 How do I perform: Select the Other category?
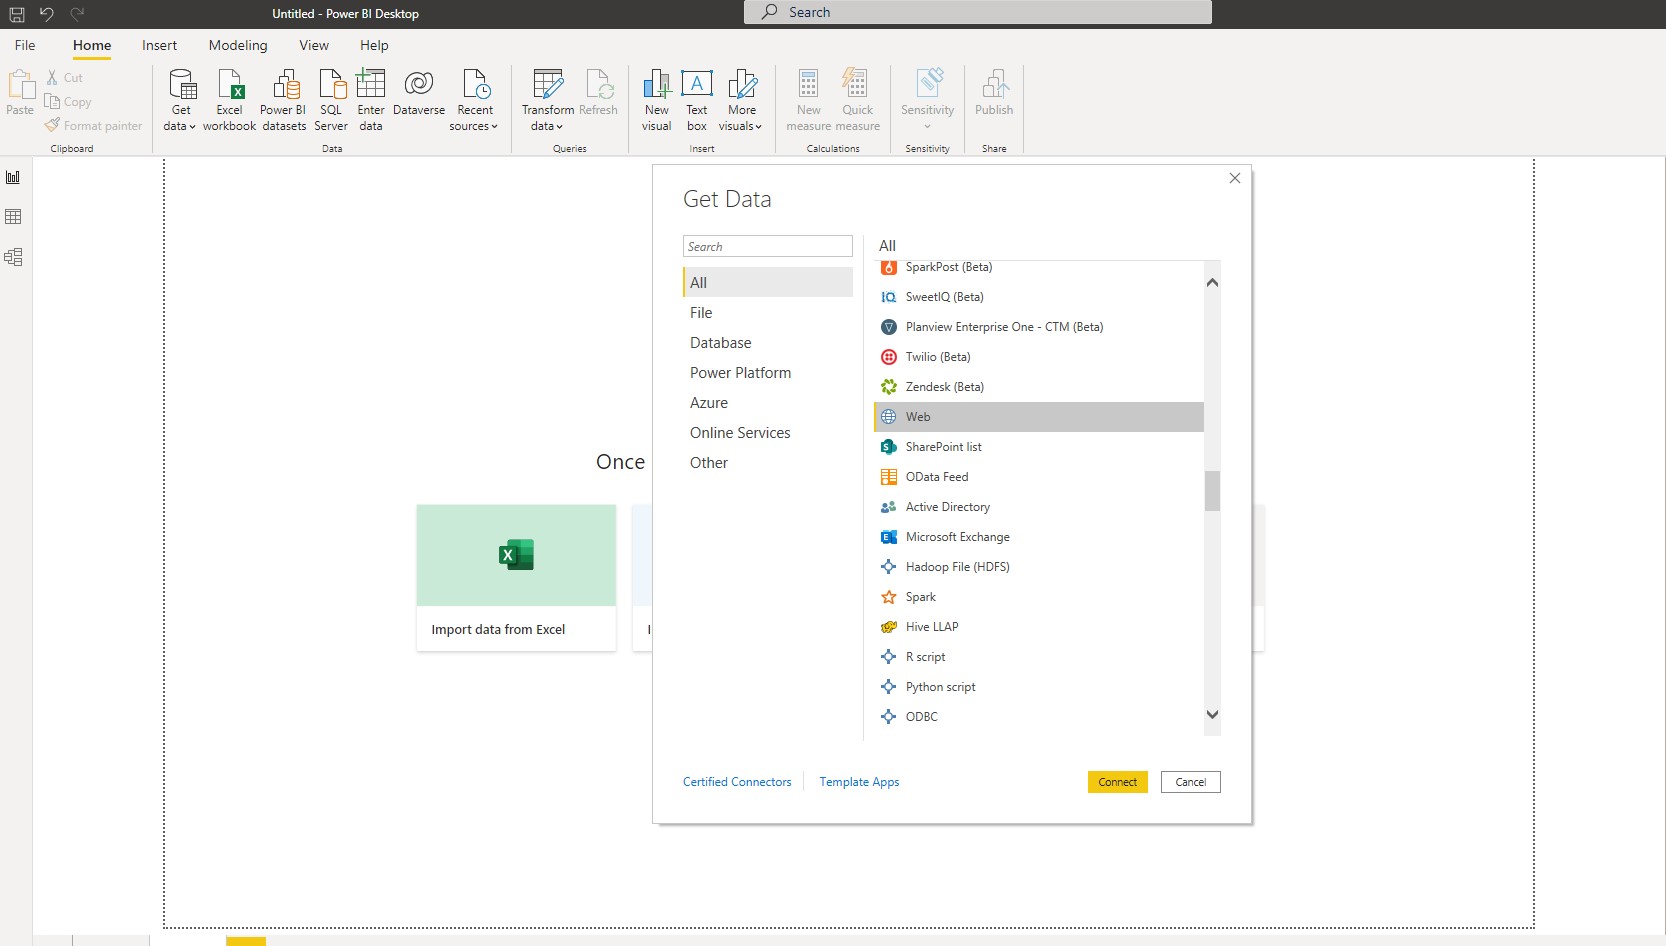pyautogui.click(x=768, y=463)
